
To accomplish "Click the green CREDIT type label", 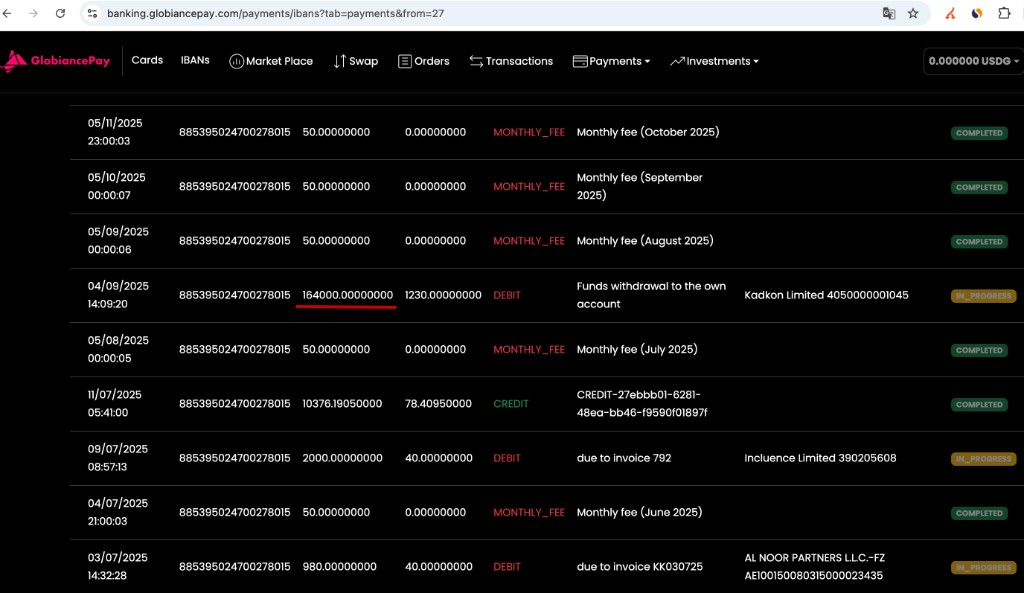I will pos(511,404).
